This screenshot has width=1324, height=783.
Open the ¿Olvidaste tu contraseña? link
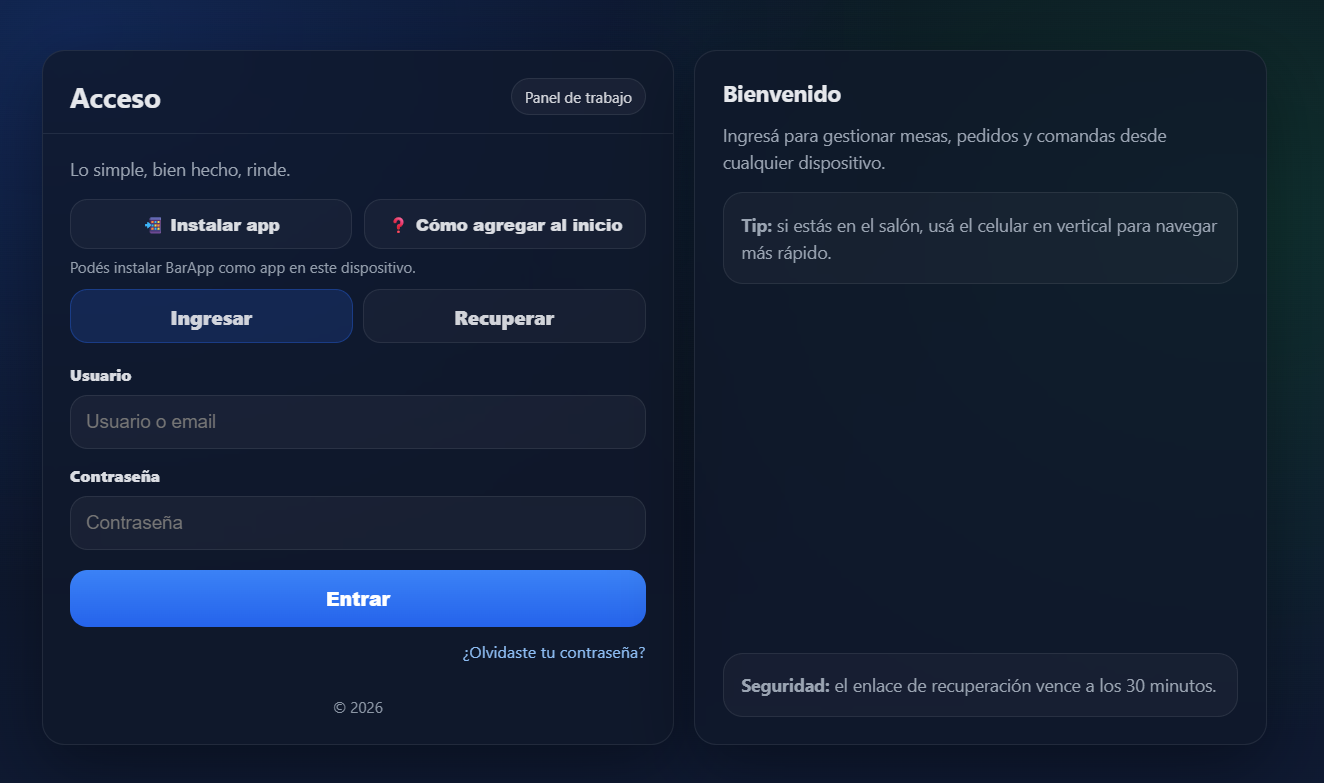point(553,651)
